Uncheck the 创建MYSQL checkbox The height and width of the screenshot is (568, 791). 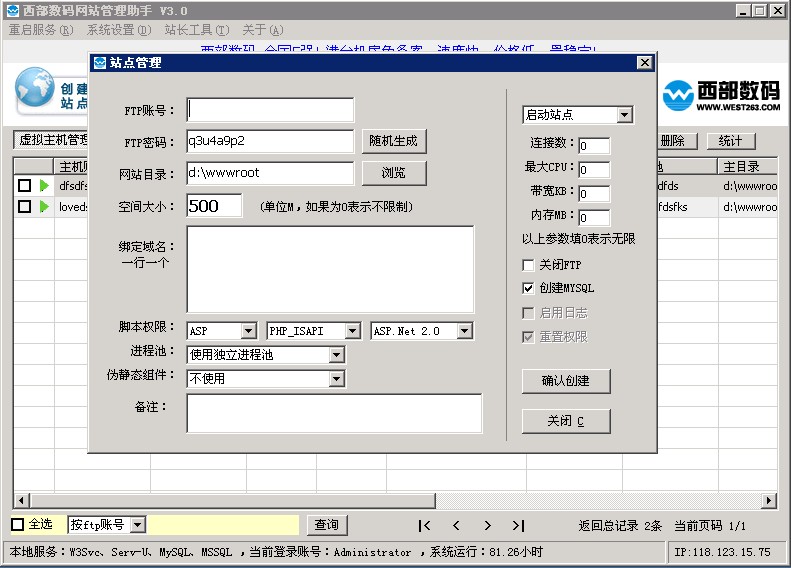(528, 288)
